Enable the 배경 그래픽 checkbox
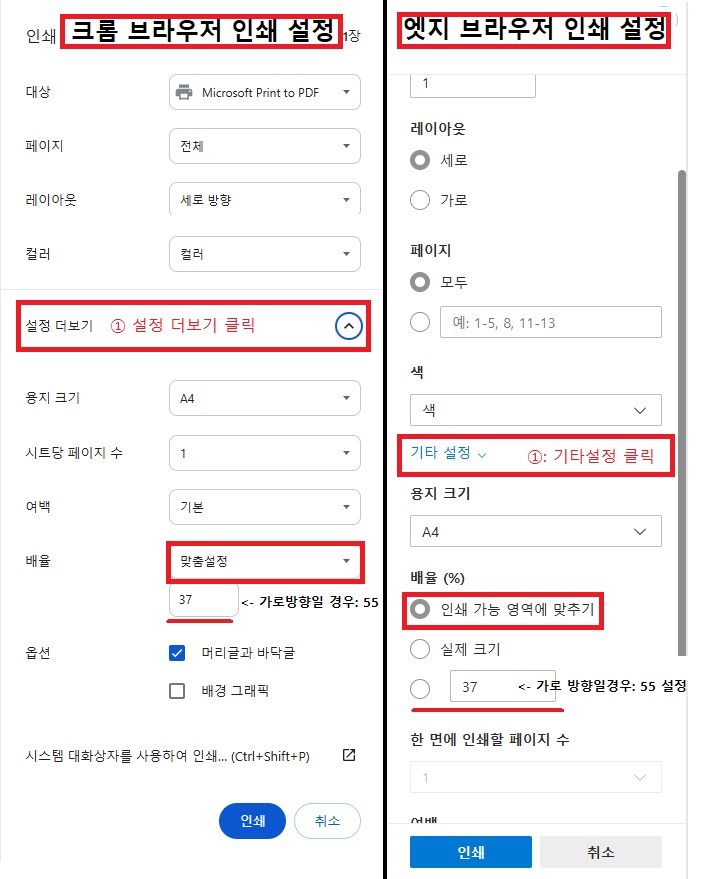Screen dimensions: 713x879 point(177,691)
